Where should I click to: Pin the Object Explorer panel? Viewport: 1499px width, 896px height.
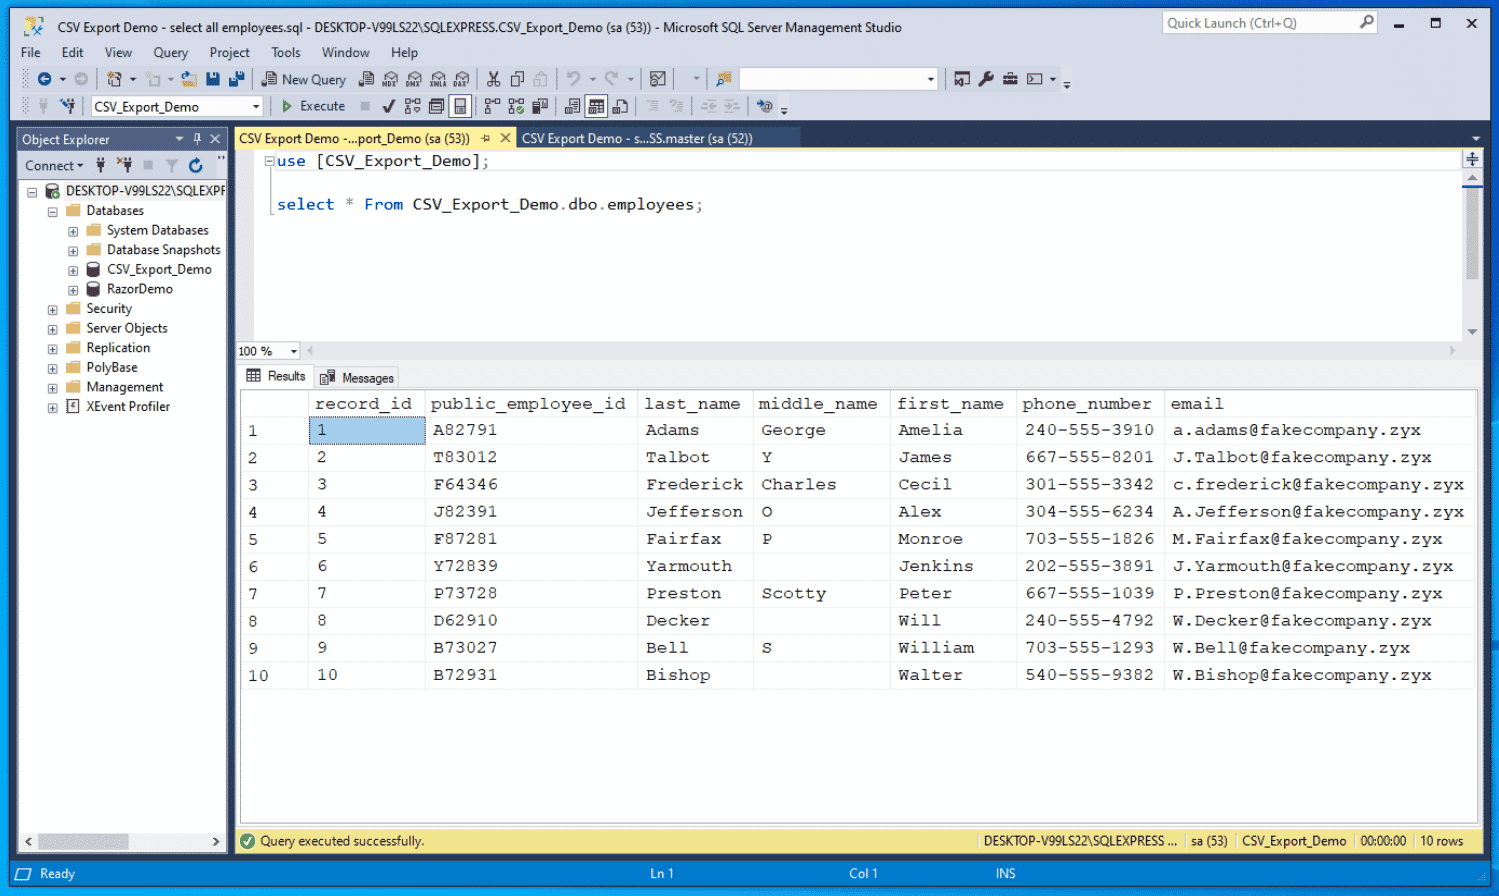point(197,139)
